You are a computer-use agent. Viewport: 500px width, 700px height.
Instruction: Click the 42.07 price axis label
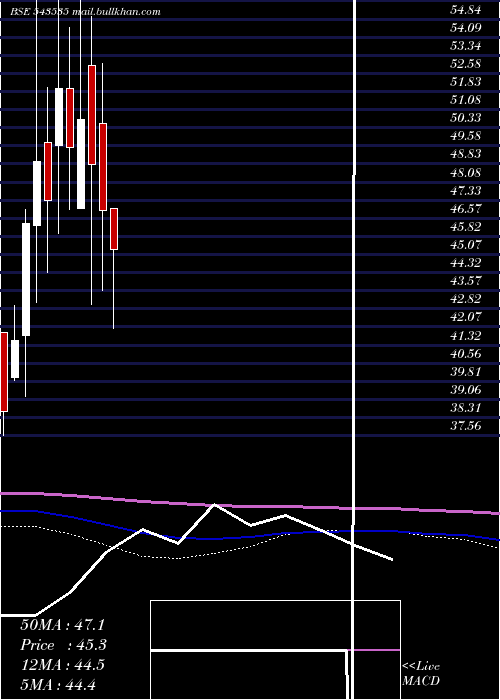tap(465, 317)
